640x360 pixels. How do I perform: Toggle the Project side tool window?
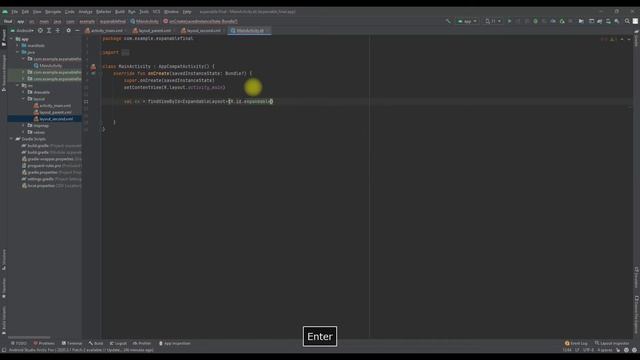coord(4,38)
